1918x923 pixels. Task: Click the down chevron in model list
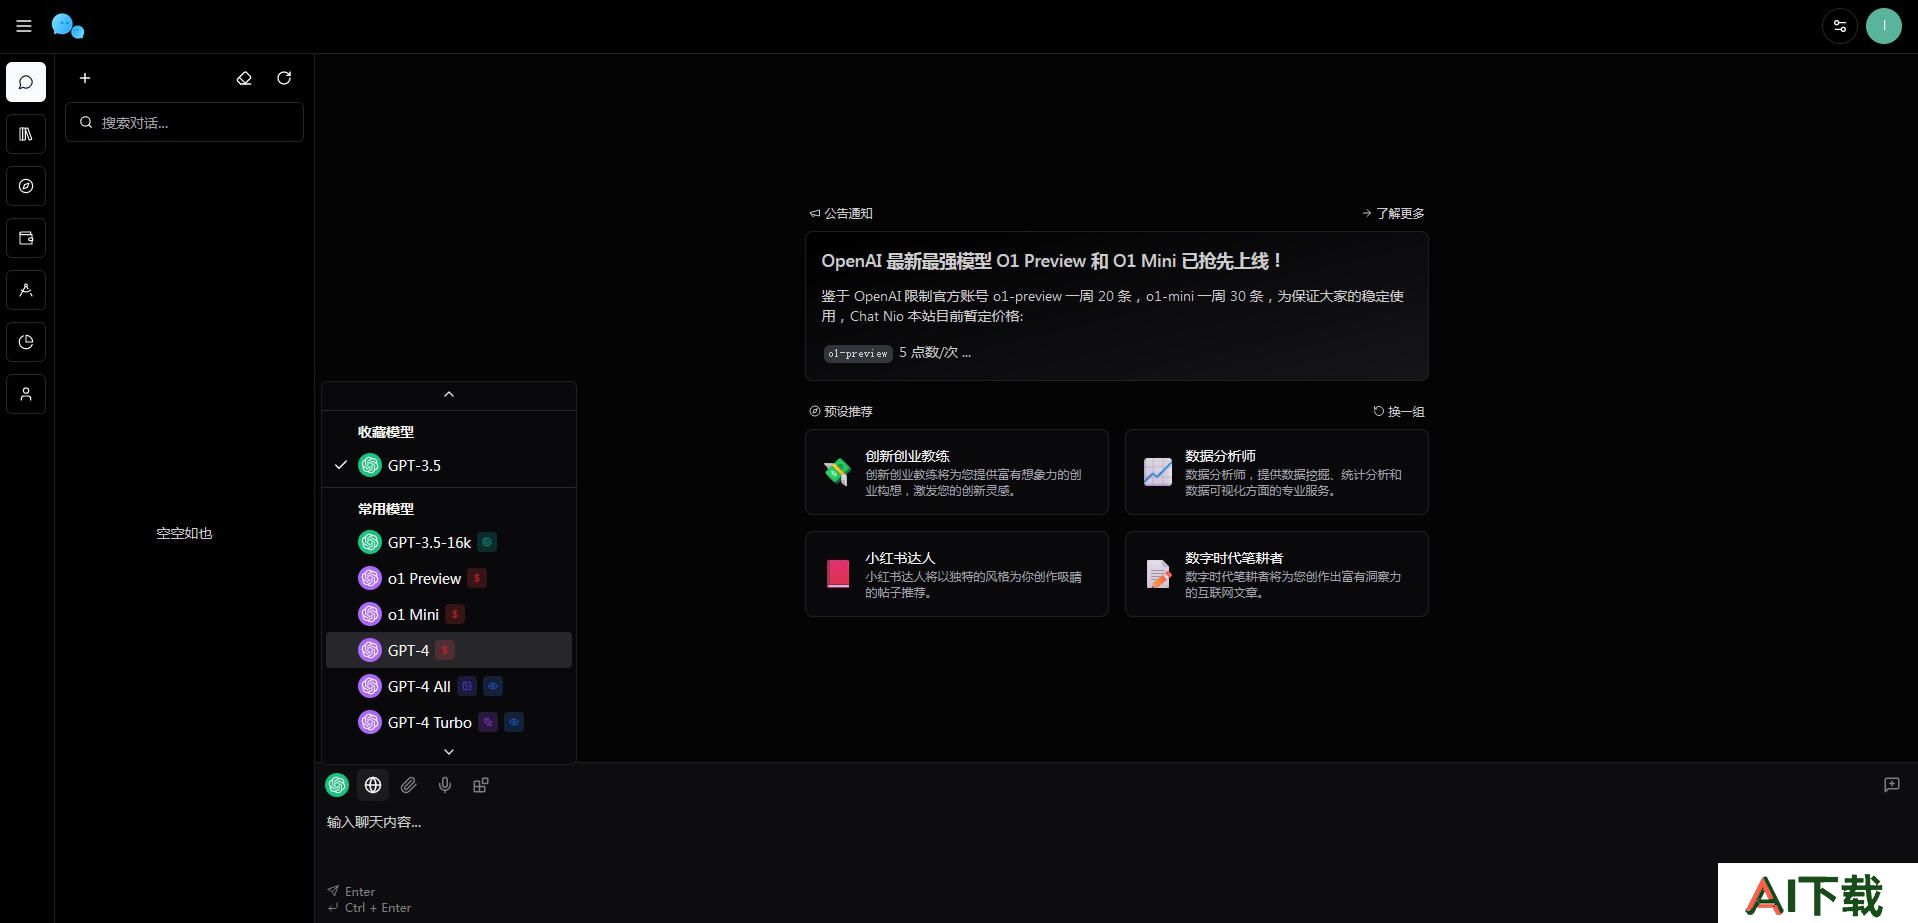[449, 751]
